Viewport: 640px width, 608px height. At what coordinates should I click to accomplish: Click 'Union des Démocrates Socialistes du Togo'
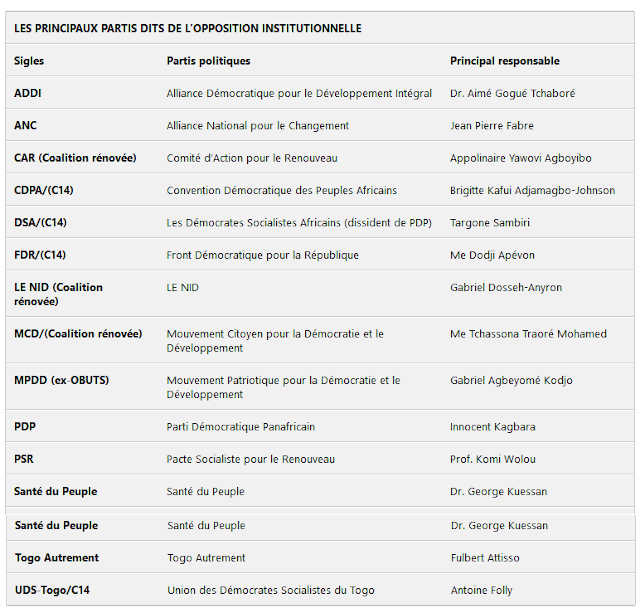270,590
